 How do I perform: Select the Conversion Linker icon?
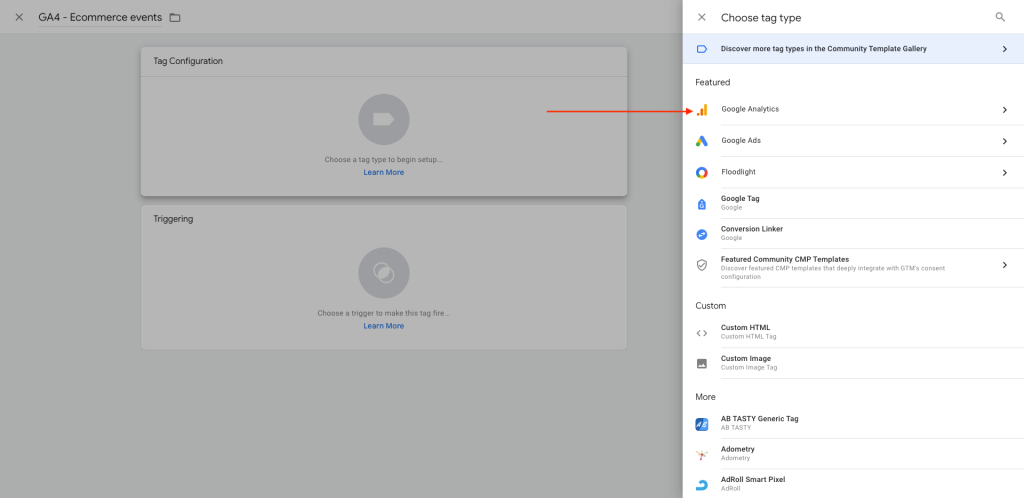[702, 234]
